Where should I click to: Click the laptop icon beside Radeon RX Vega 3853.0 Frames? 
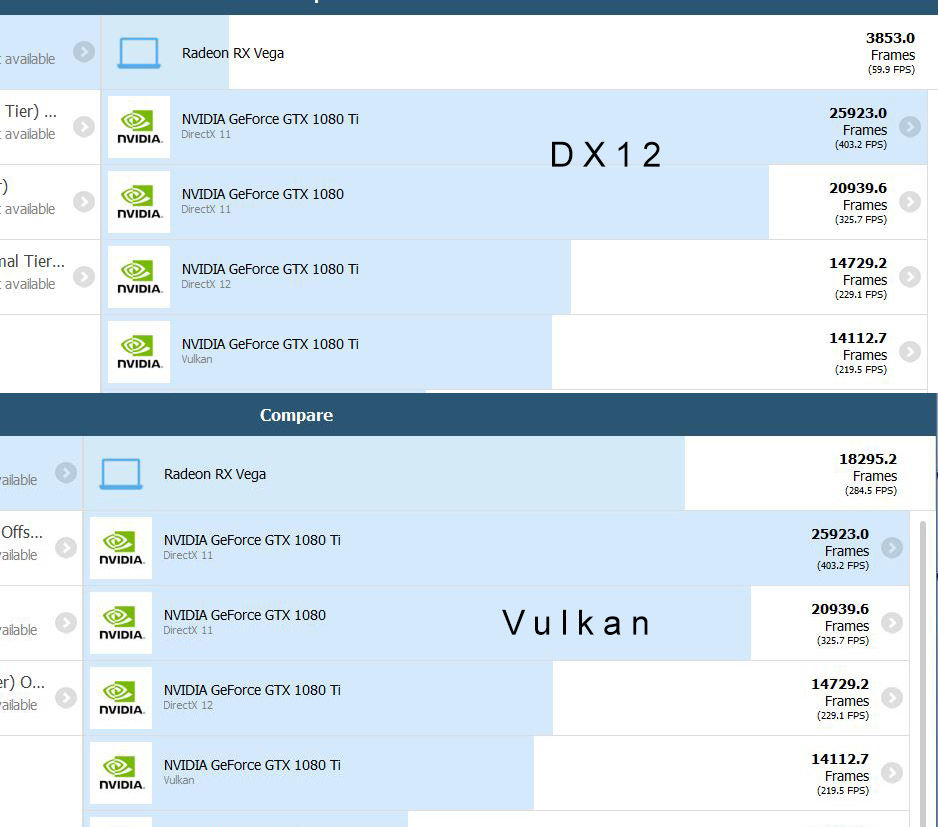click(x=139, y=53)
